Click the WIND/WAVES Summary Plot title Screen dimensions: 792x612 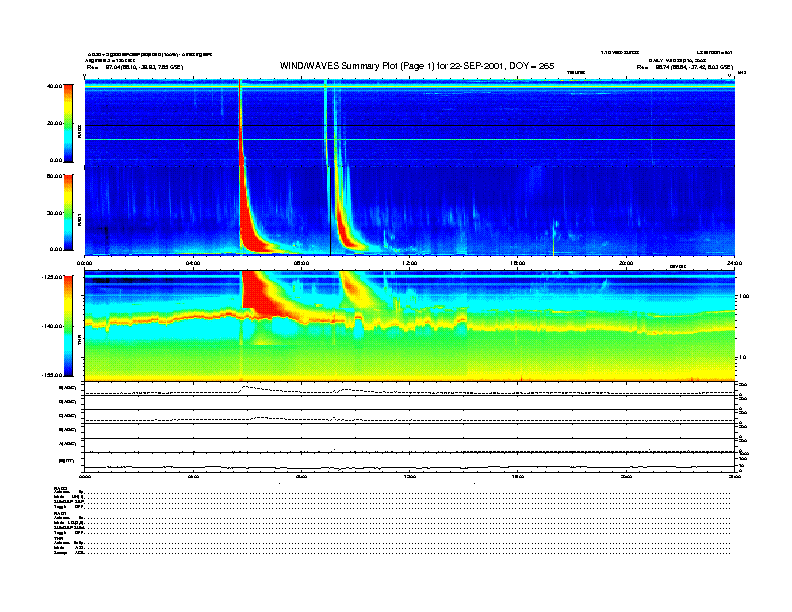tap(417, 66)
